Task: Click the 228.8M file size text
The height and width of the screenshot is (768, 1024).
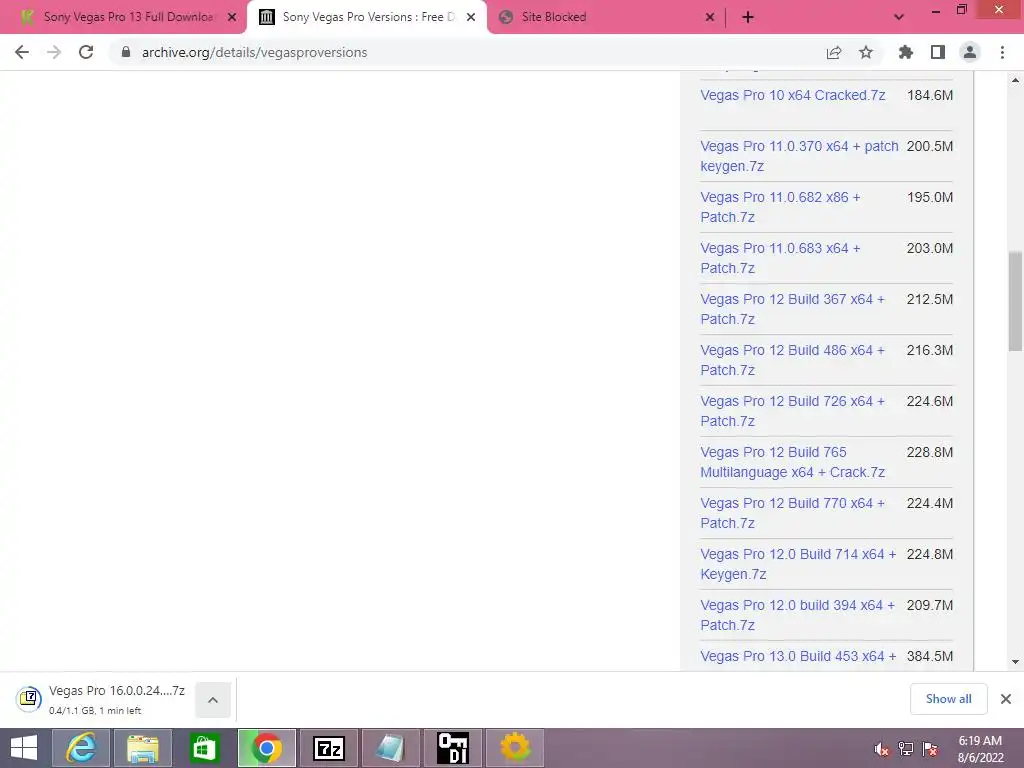Action: [x=930, y=452]
